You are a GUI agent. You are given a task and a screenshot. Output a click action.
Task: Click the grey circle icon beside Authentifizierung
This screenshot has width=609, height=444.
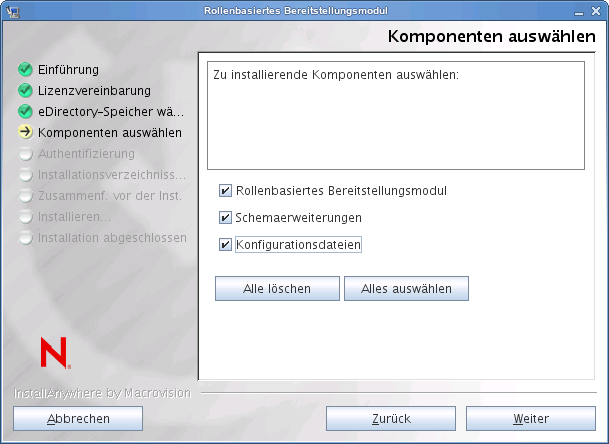[25, 153]
